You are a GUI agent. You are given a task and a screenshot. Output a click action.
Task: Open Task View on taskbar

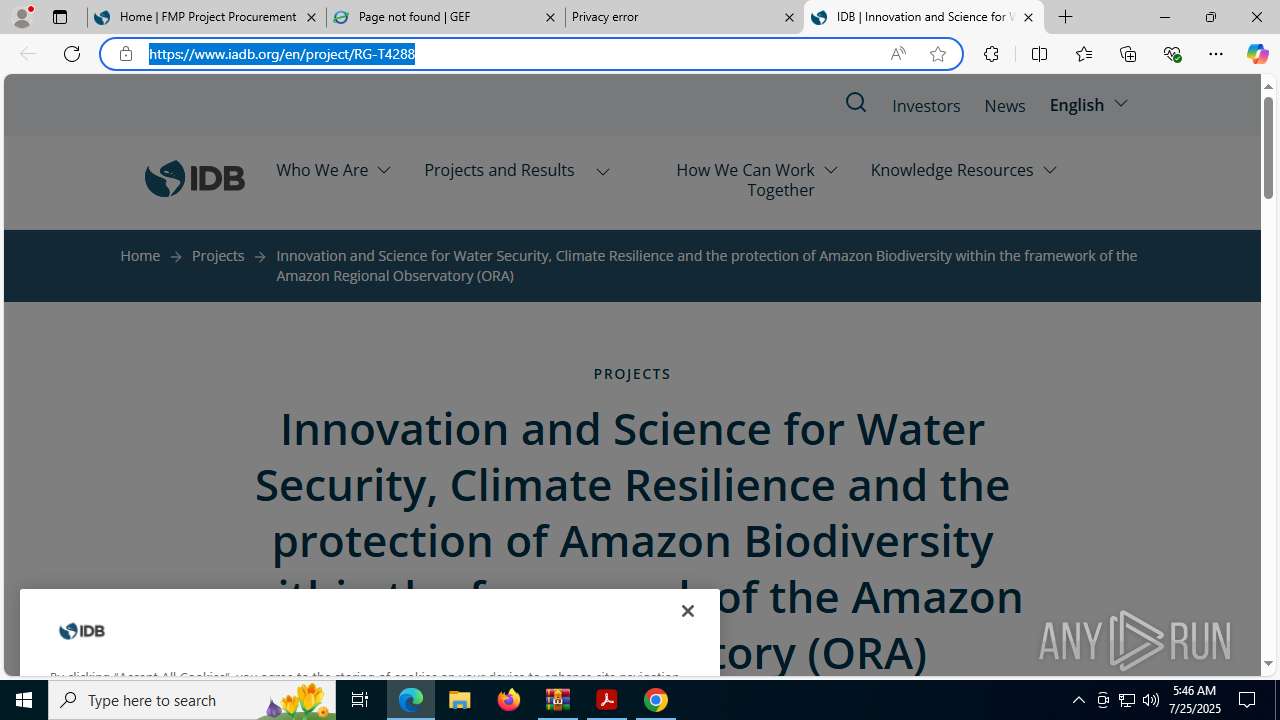pyautogui.click(x=360, y=700)
